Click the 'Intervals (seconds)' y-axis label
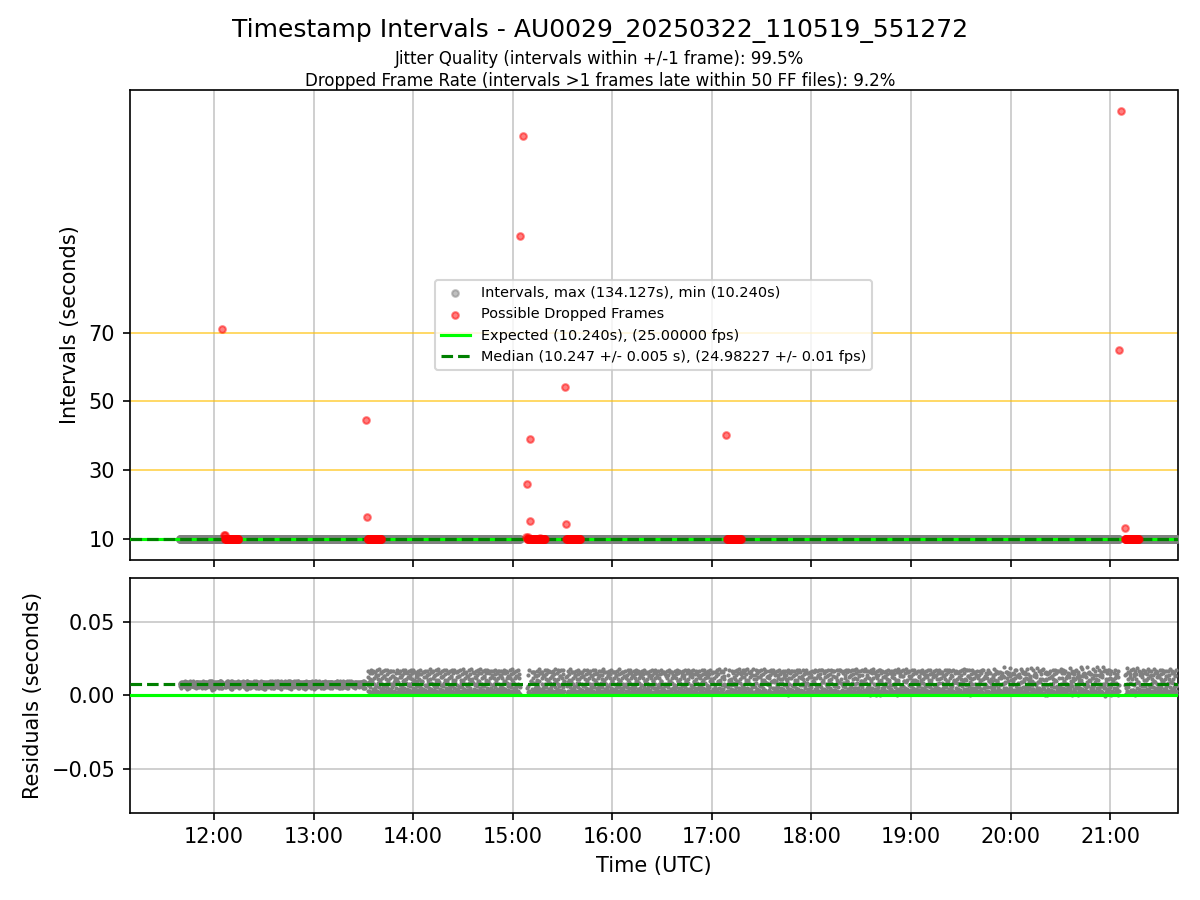Screen dimensions: 1200x900 pos(69,325)
